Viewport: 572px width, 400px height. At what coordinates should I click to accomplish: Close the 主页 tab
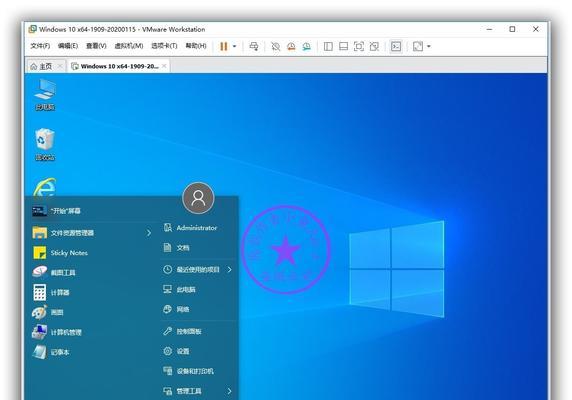click(x=60, y=66)
